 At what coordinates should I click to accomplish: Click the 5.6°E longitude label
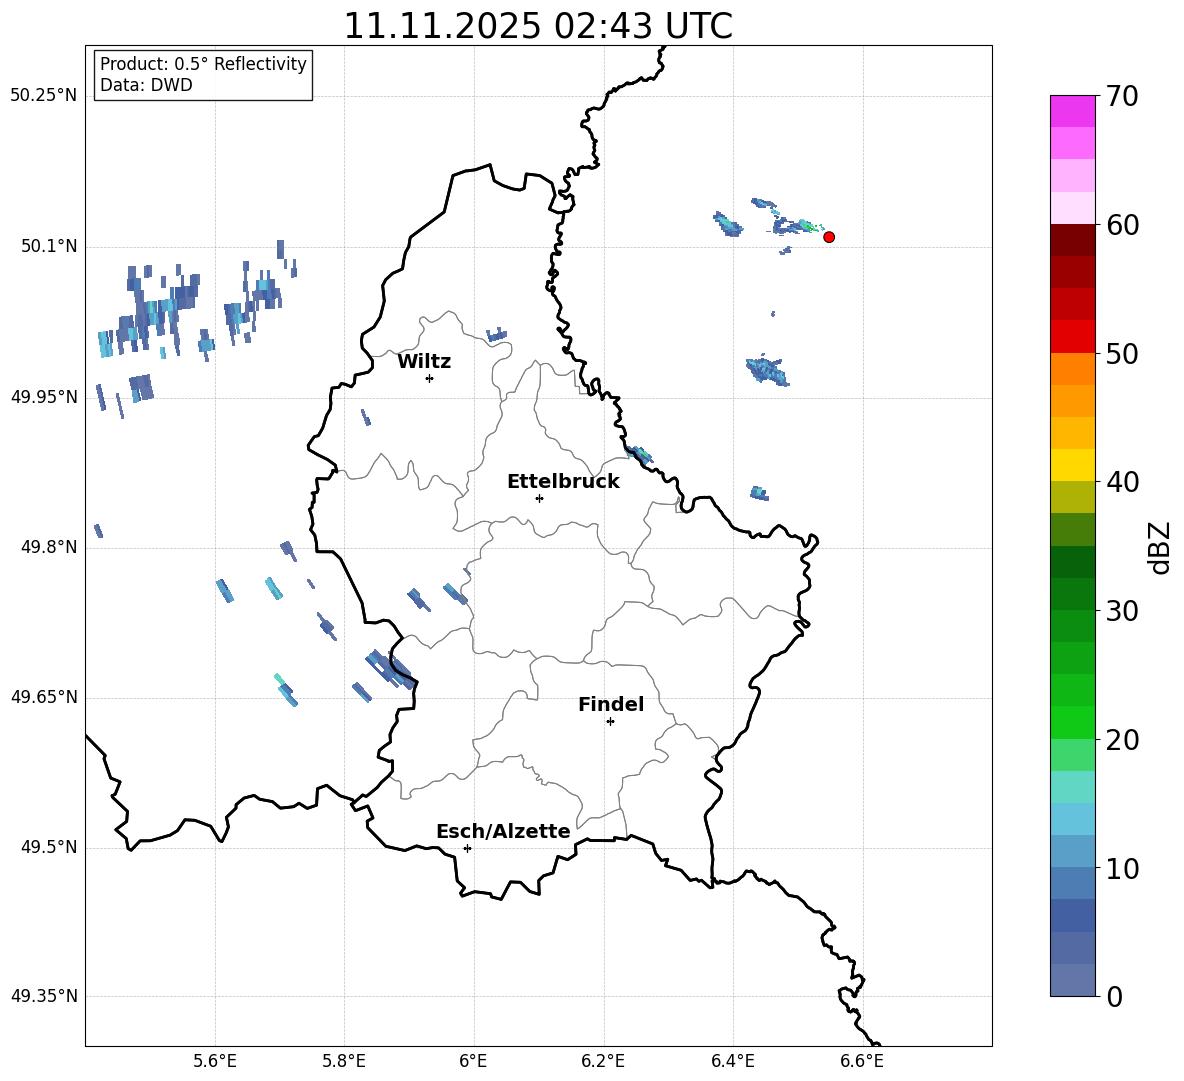click(x=215, y=1061)
